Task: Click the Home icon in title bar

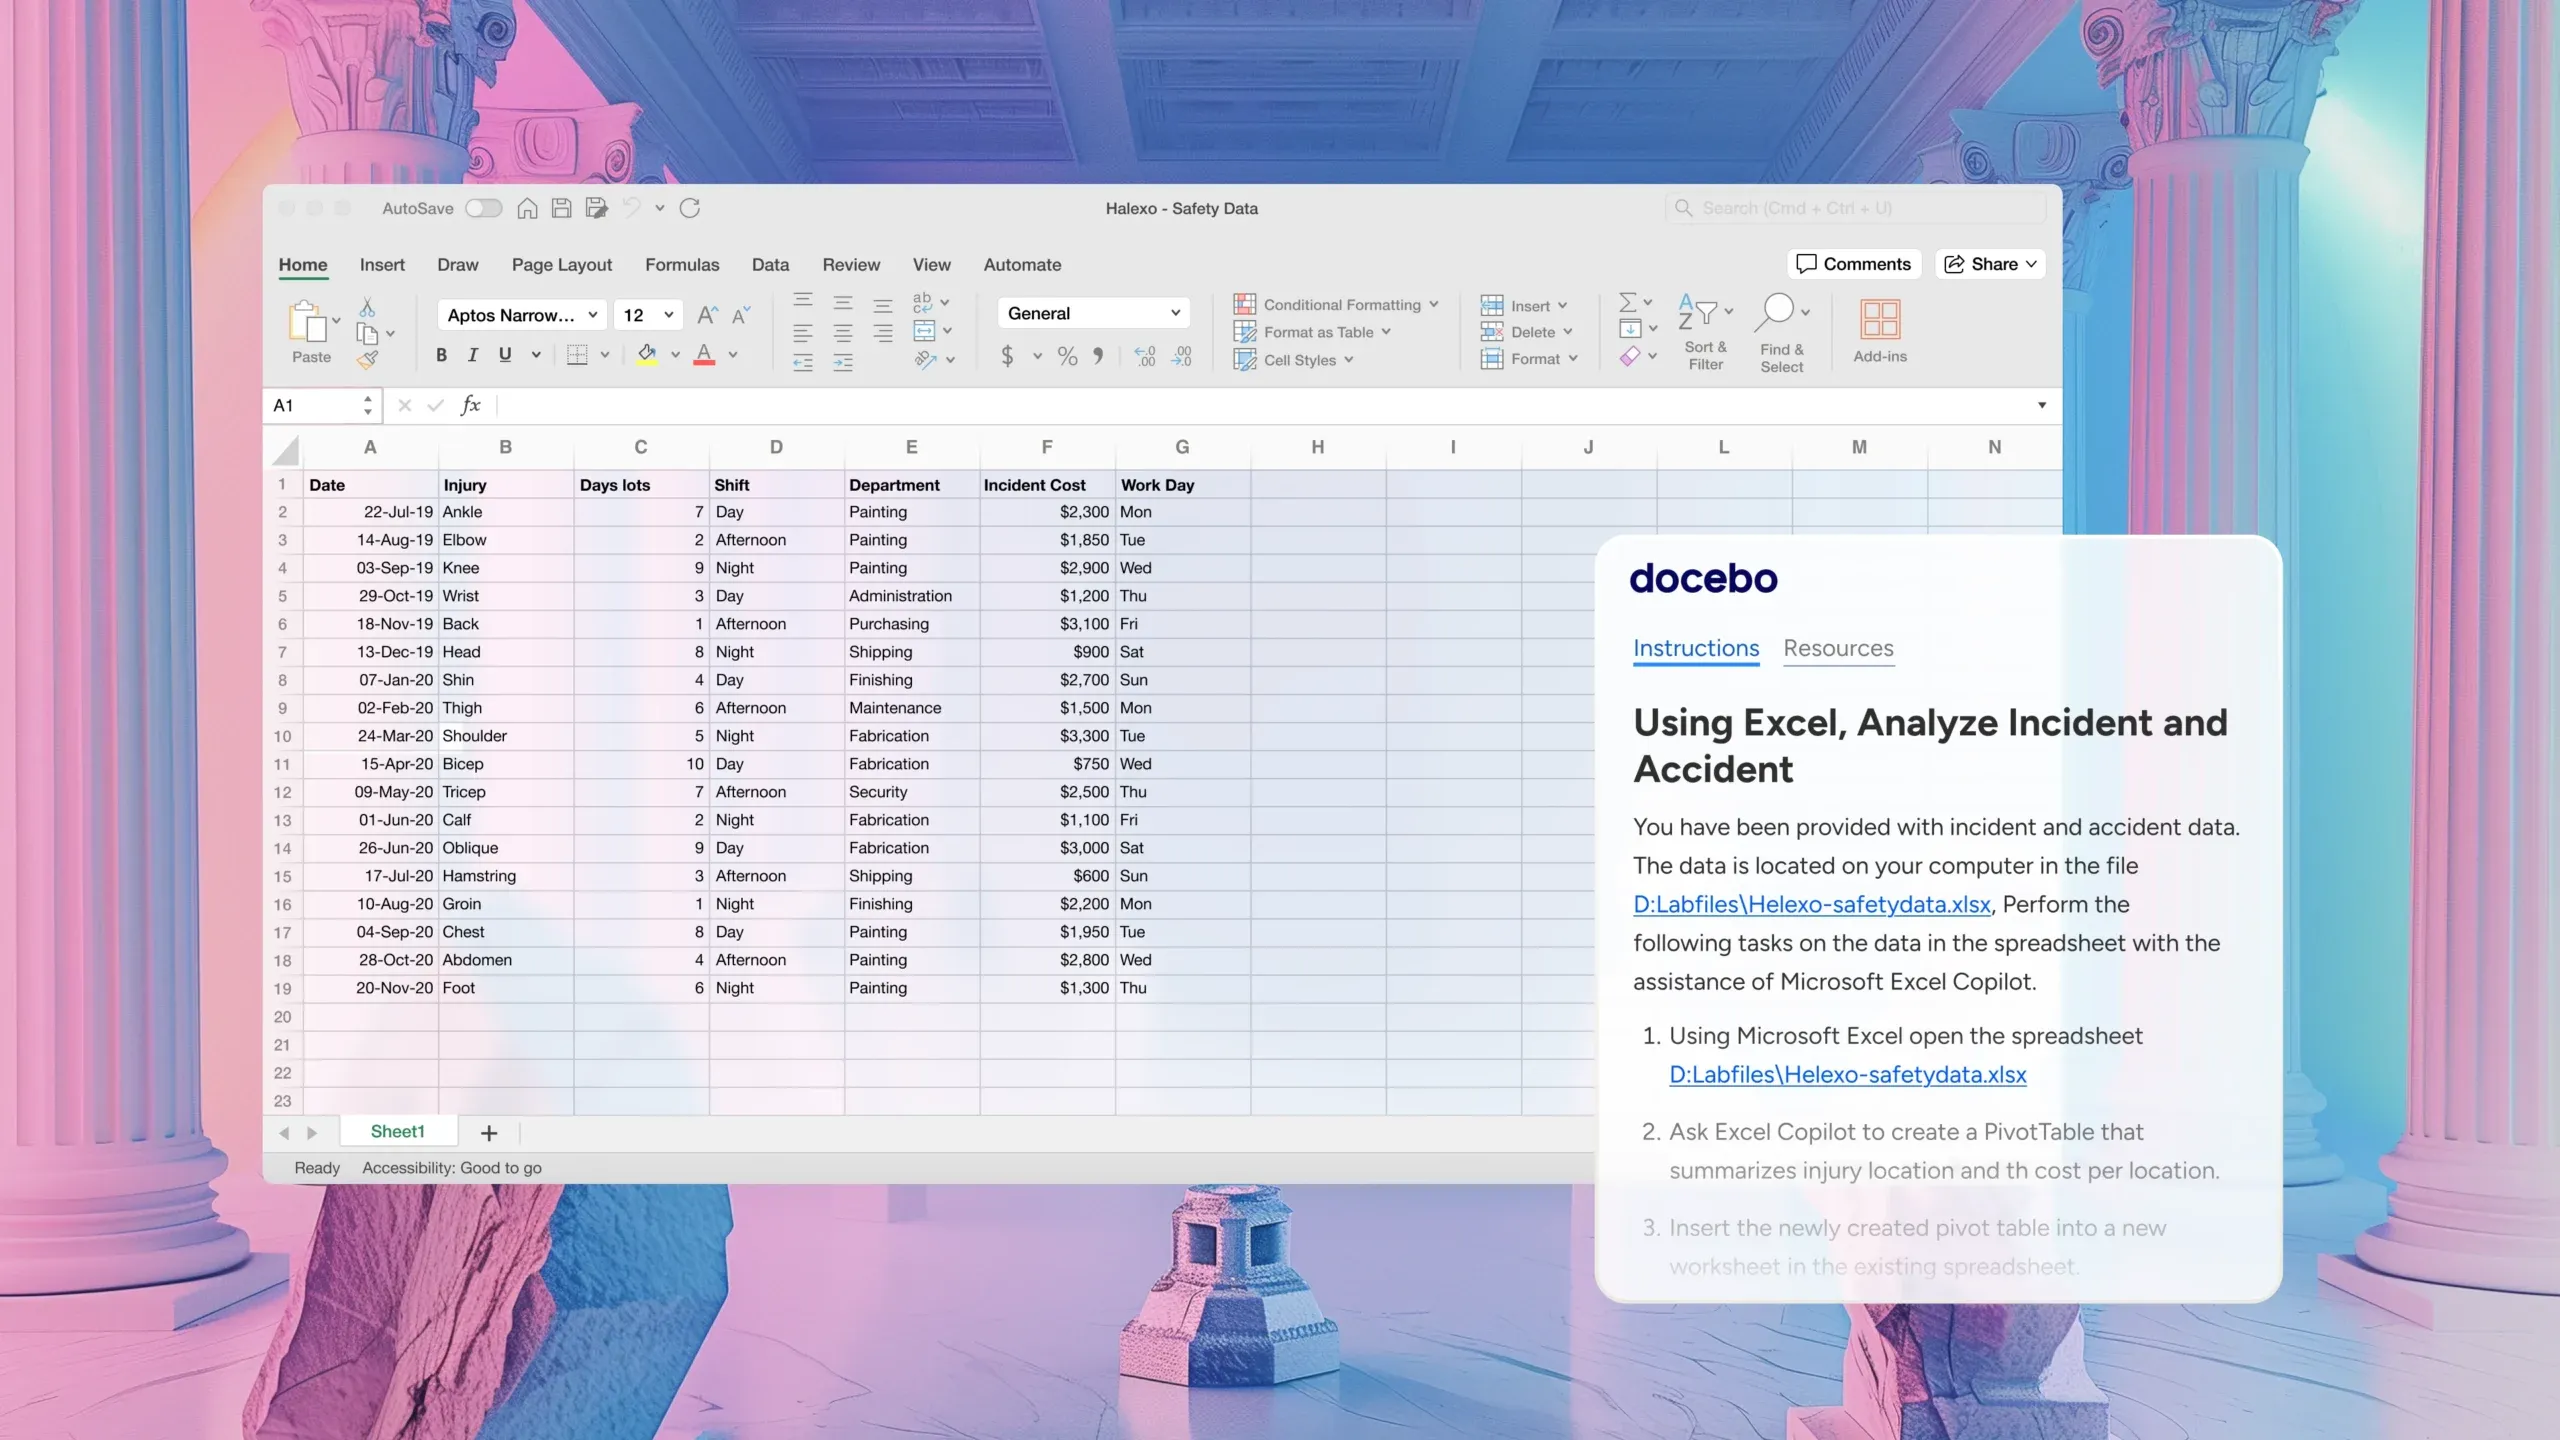Action: [527, 208]
